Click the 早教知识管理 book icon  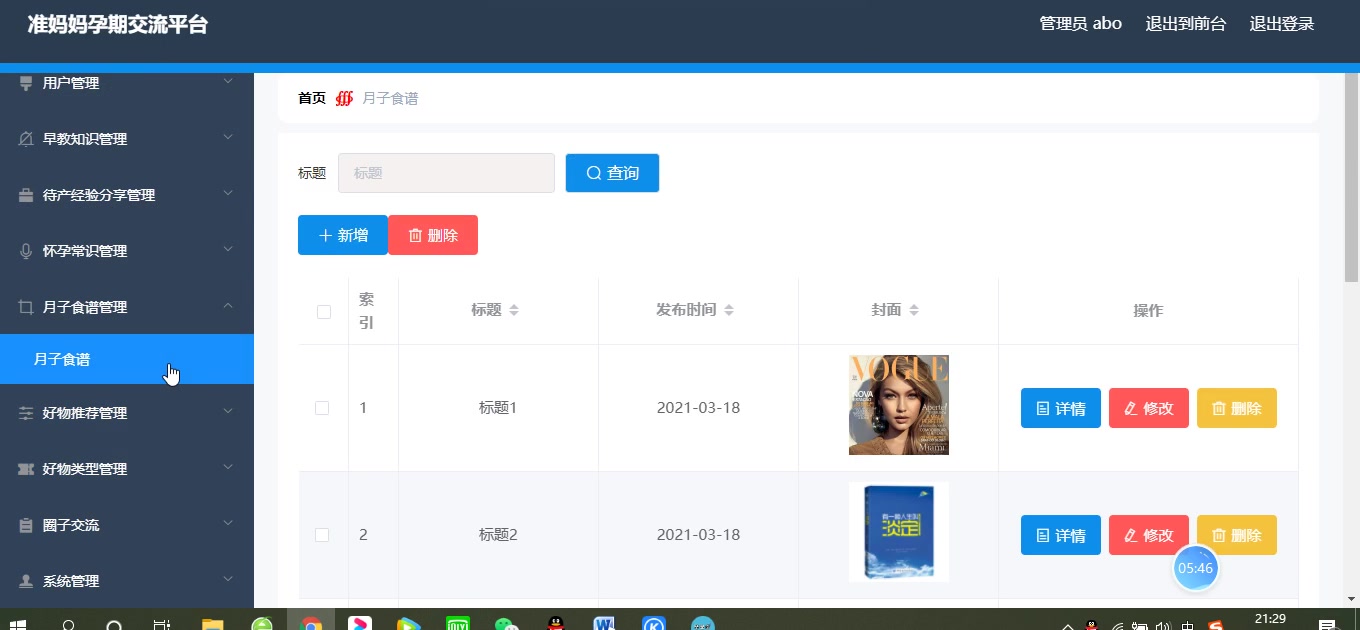(24, 138)
